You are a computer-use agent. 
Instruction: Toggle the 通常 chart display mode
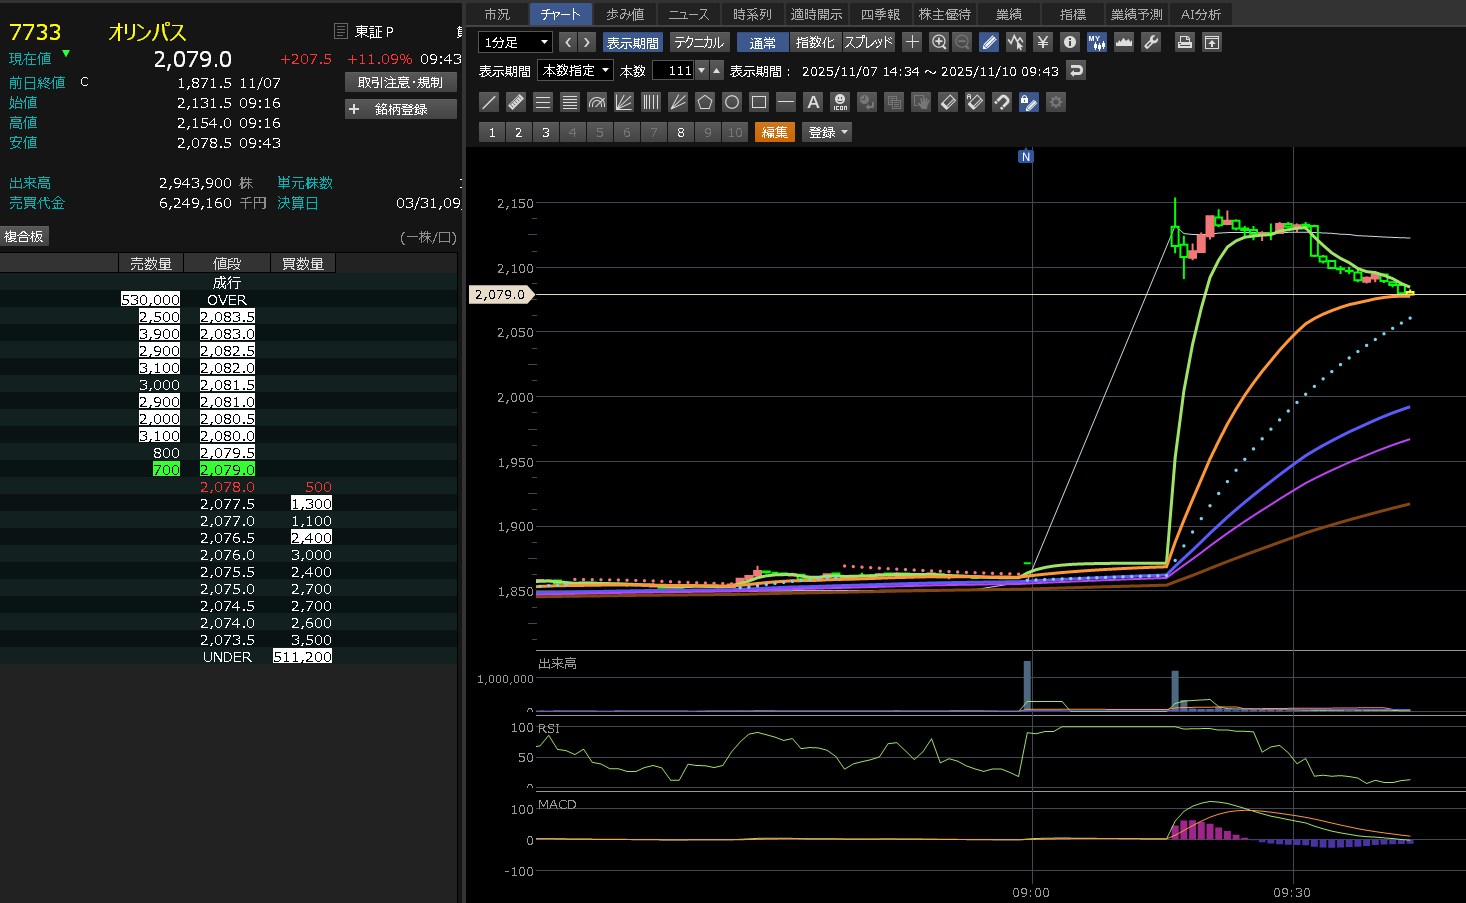pos(762,42)
